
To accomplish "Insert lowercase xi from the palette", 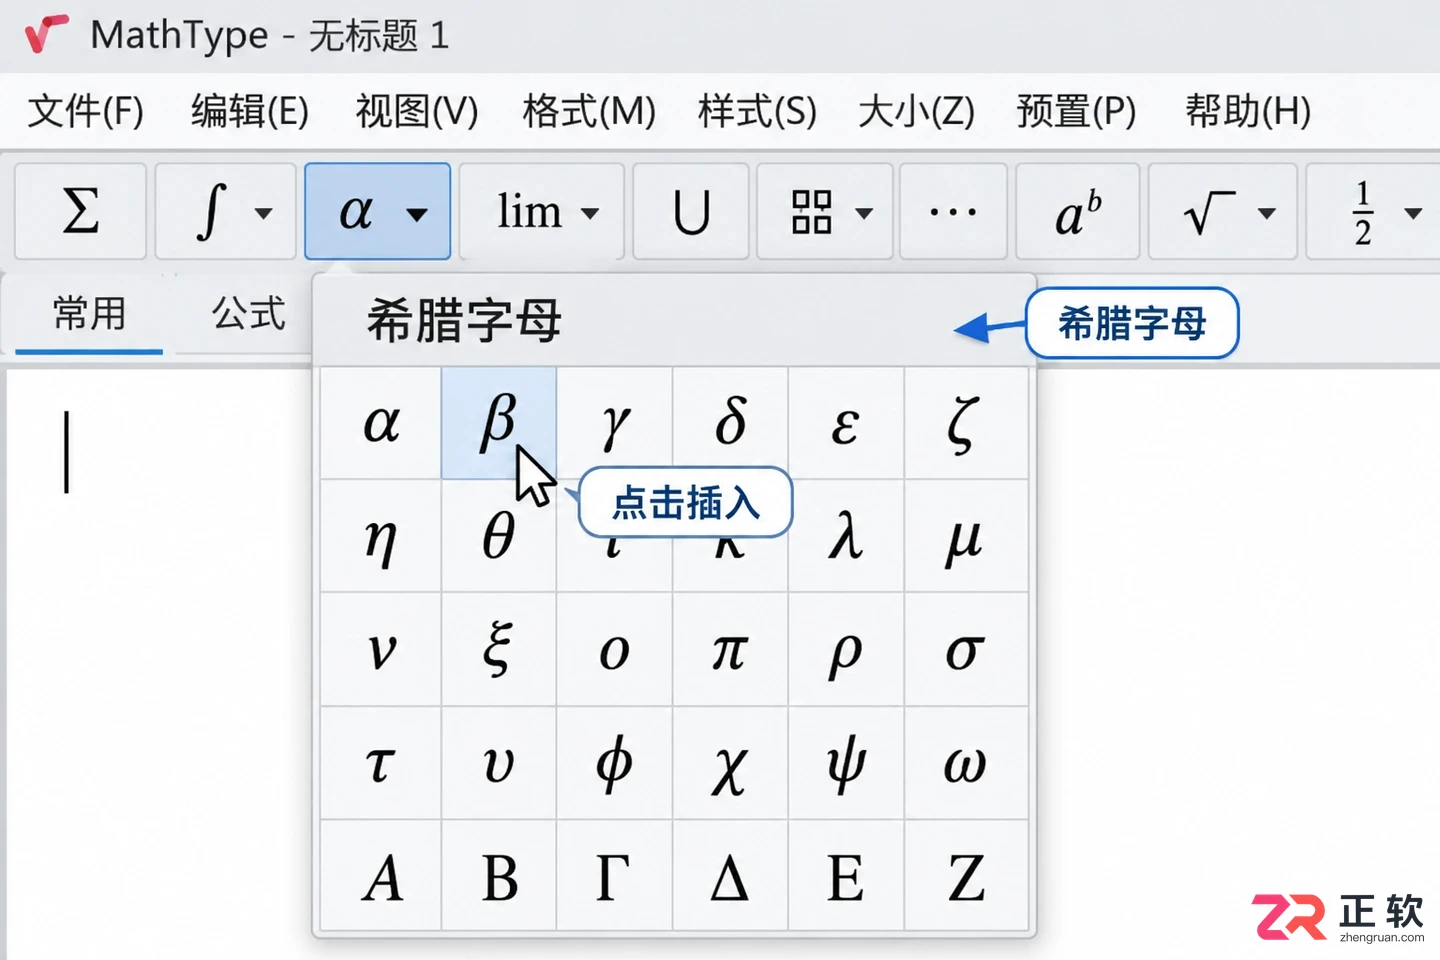I will point(499,650).
